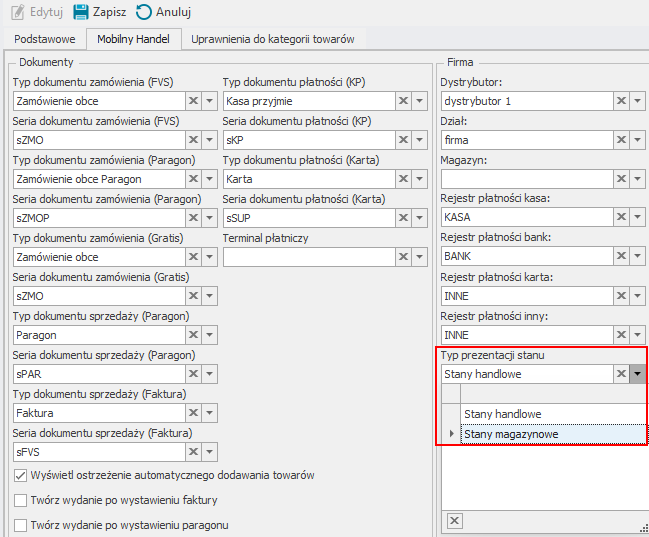Click the Seria dokumentu zamówienia (Paragon) field

click(x=98, y=218)
